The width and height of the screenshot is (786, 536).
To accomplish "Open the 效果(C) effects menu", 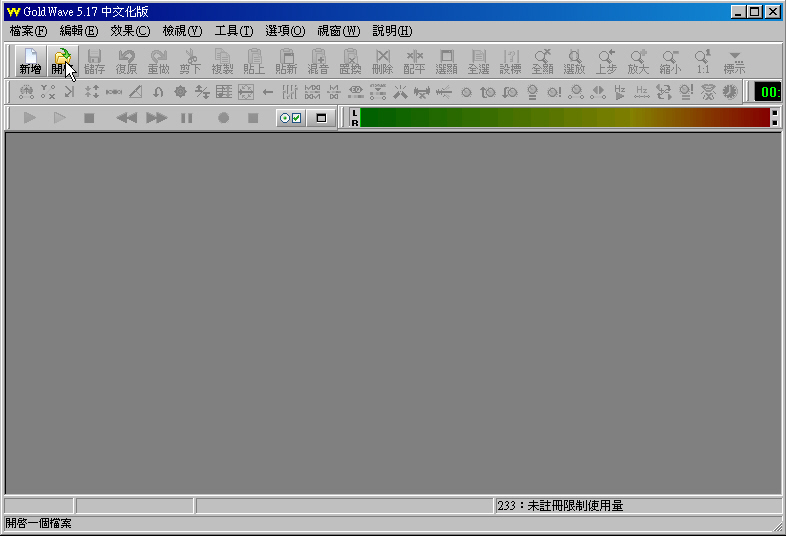I will pos(130,31).
